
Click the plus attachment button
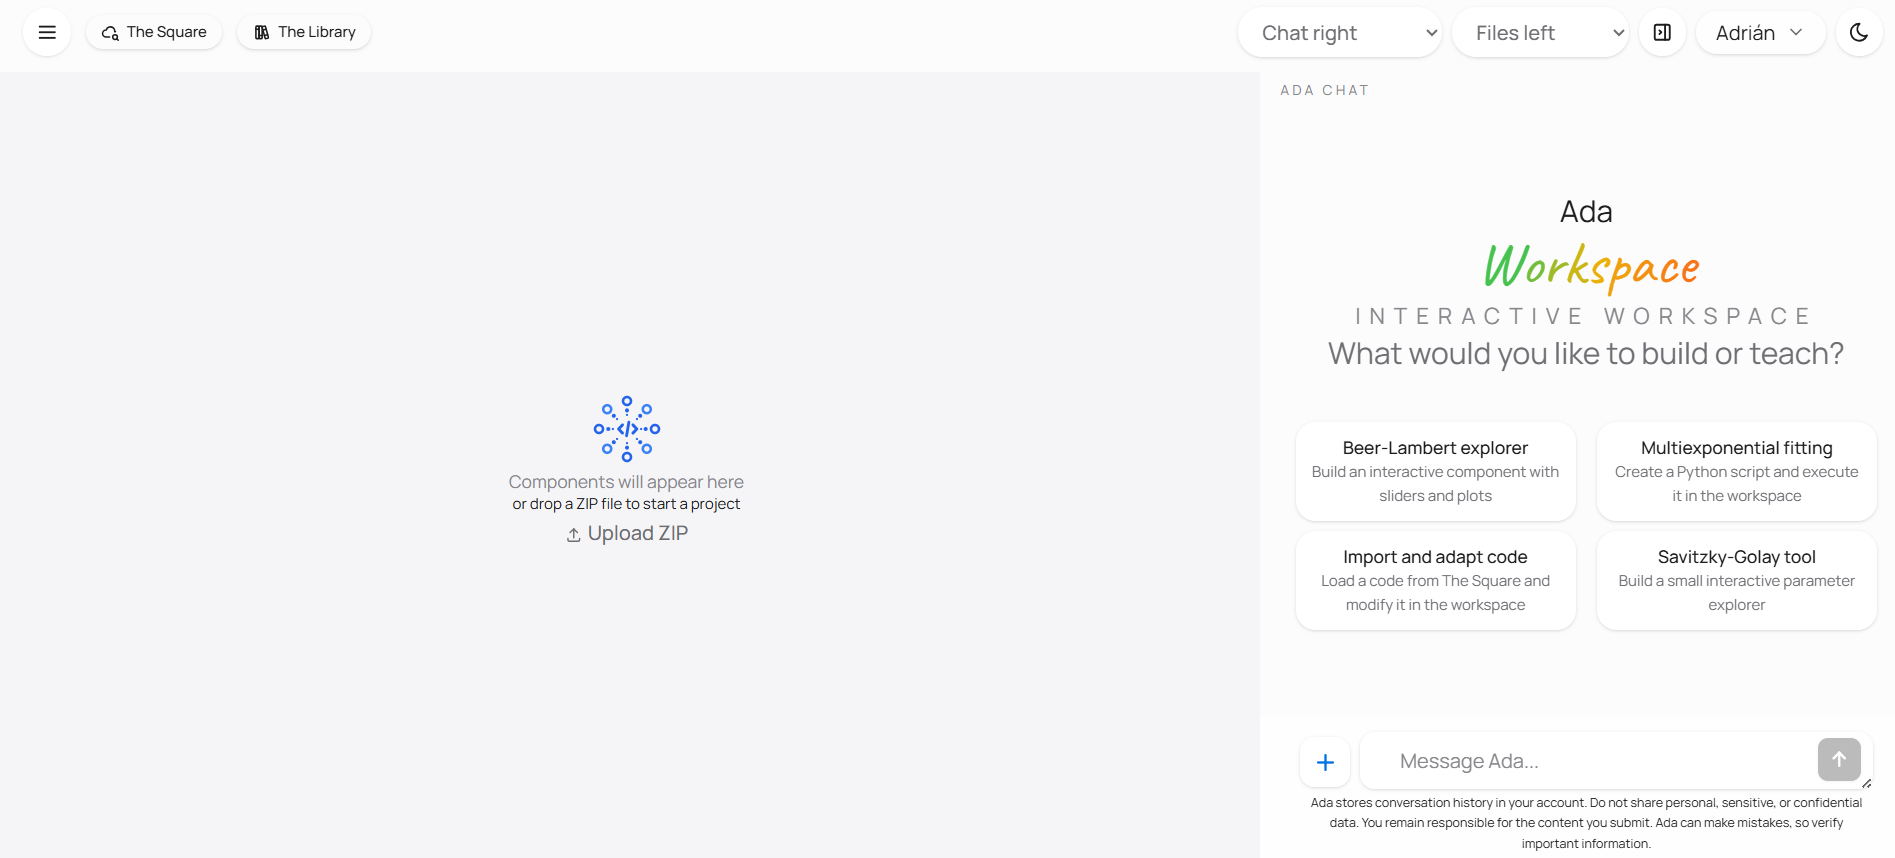(1325, 762)
